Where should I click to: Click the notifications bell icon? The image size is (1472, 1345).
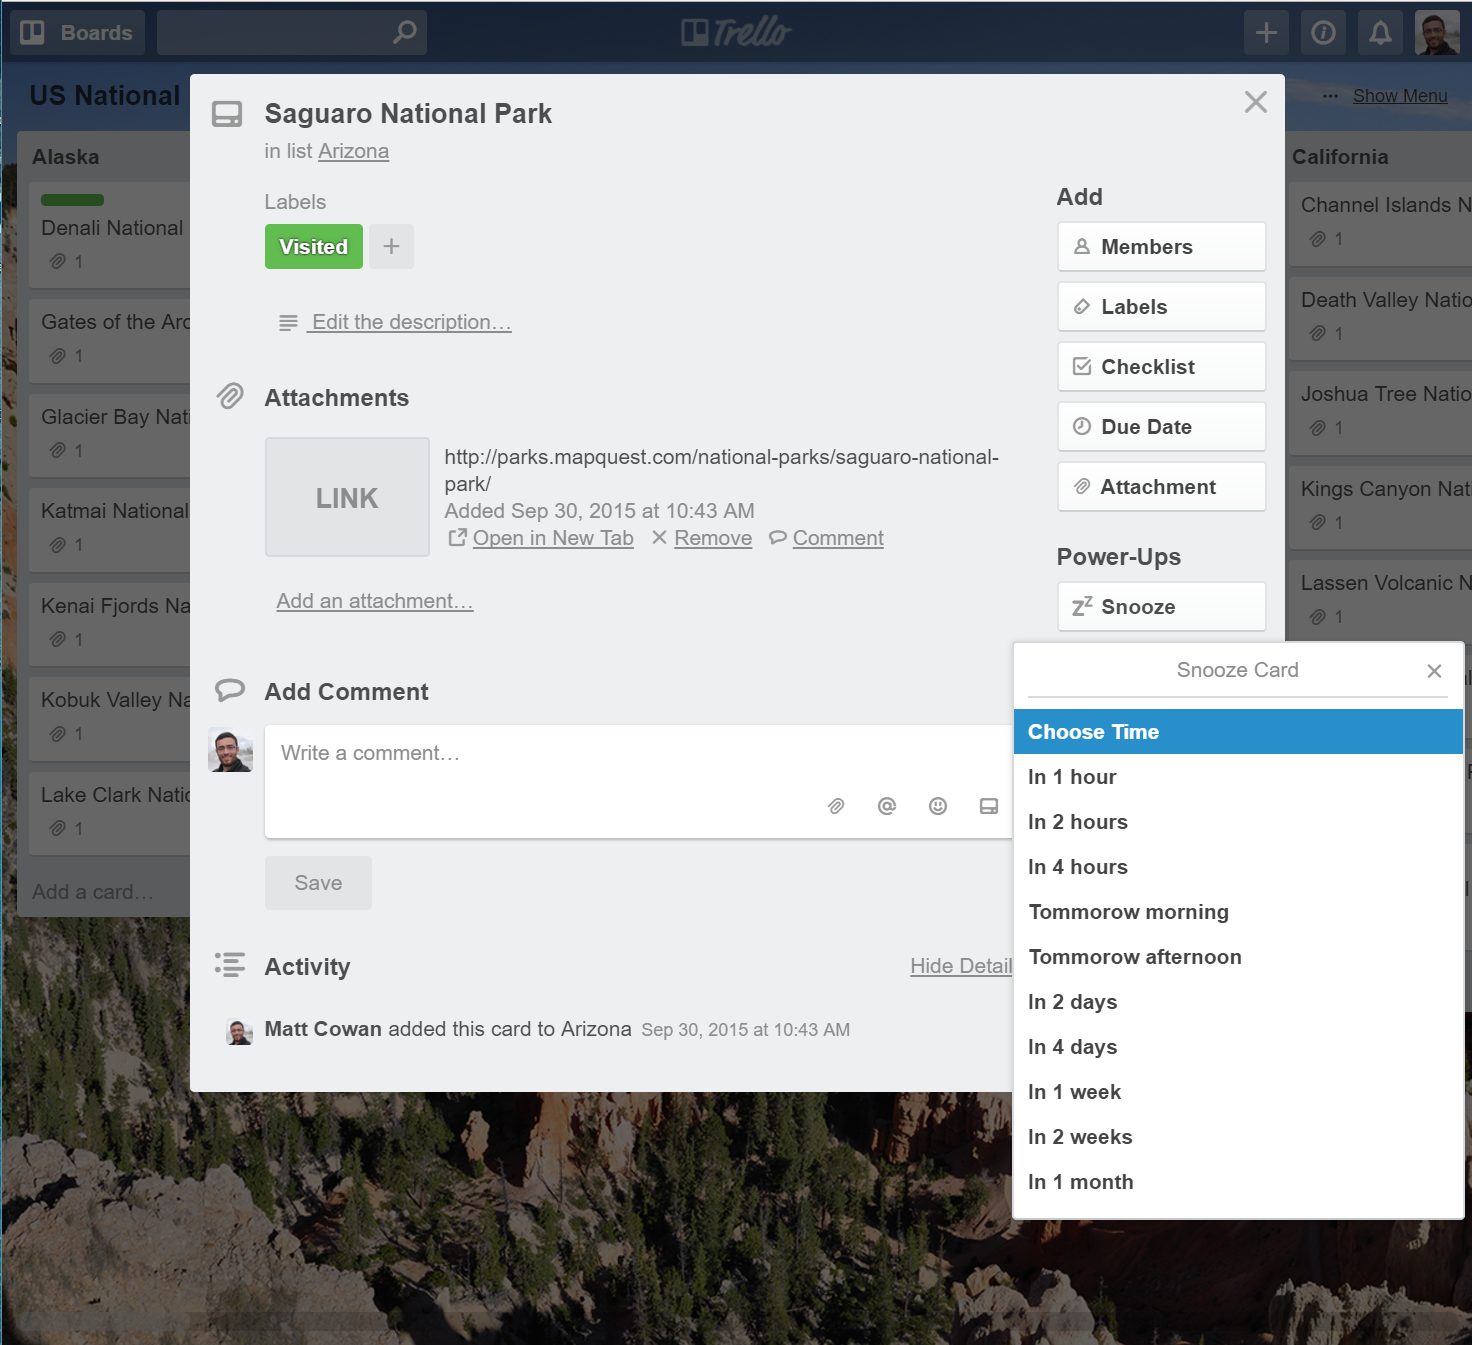pos(1380,33)
